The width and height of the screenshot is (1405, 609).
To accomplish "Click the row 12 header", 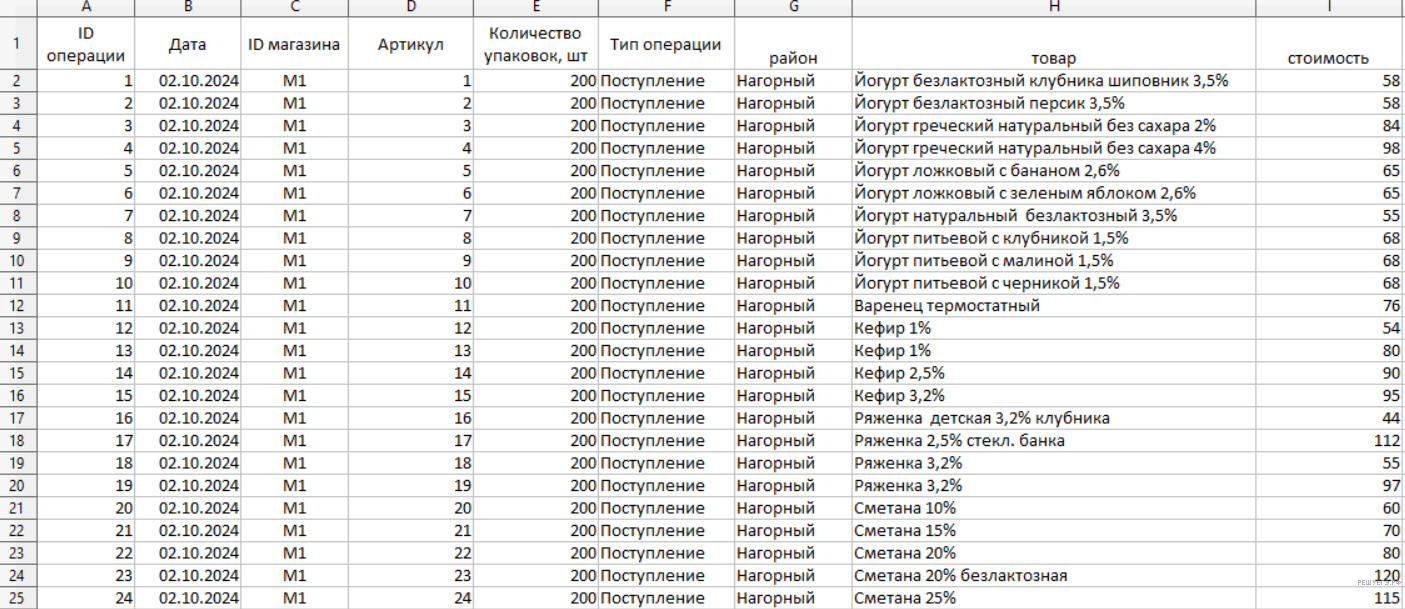I will pyautogui.click(x=18, y=306).
